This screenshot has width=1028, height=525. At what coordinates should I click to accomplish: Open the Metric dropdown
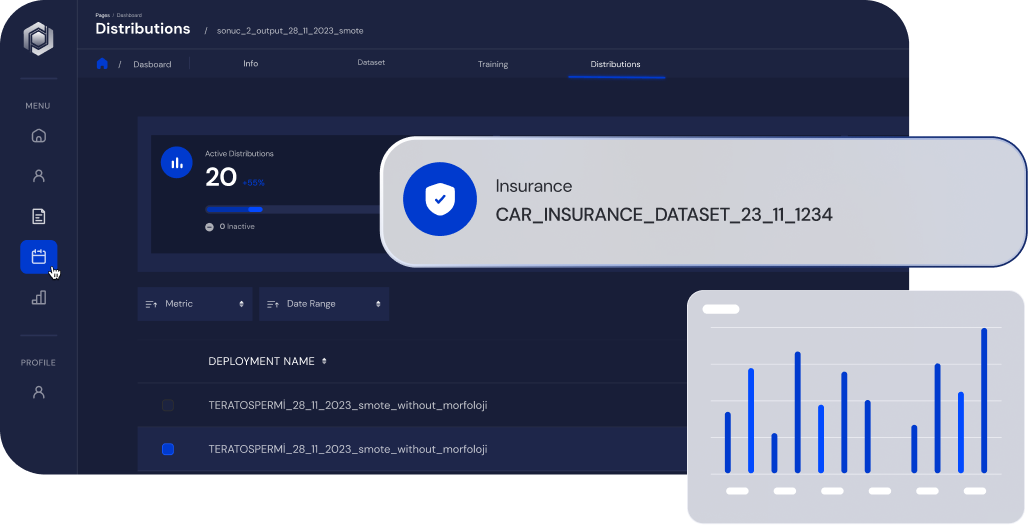coord(195,304)
